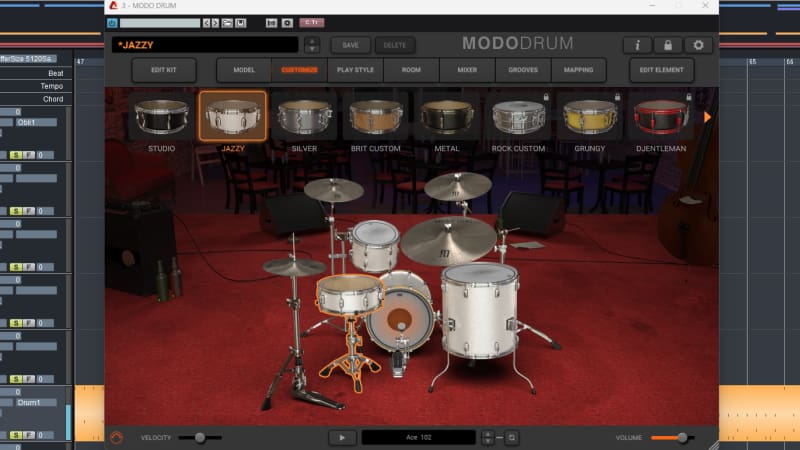Toggle the blue plugin power button
800x450 pixels.
tap(112, 23)
